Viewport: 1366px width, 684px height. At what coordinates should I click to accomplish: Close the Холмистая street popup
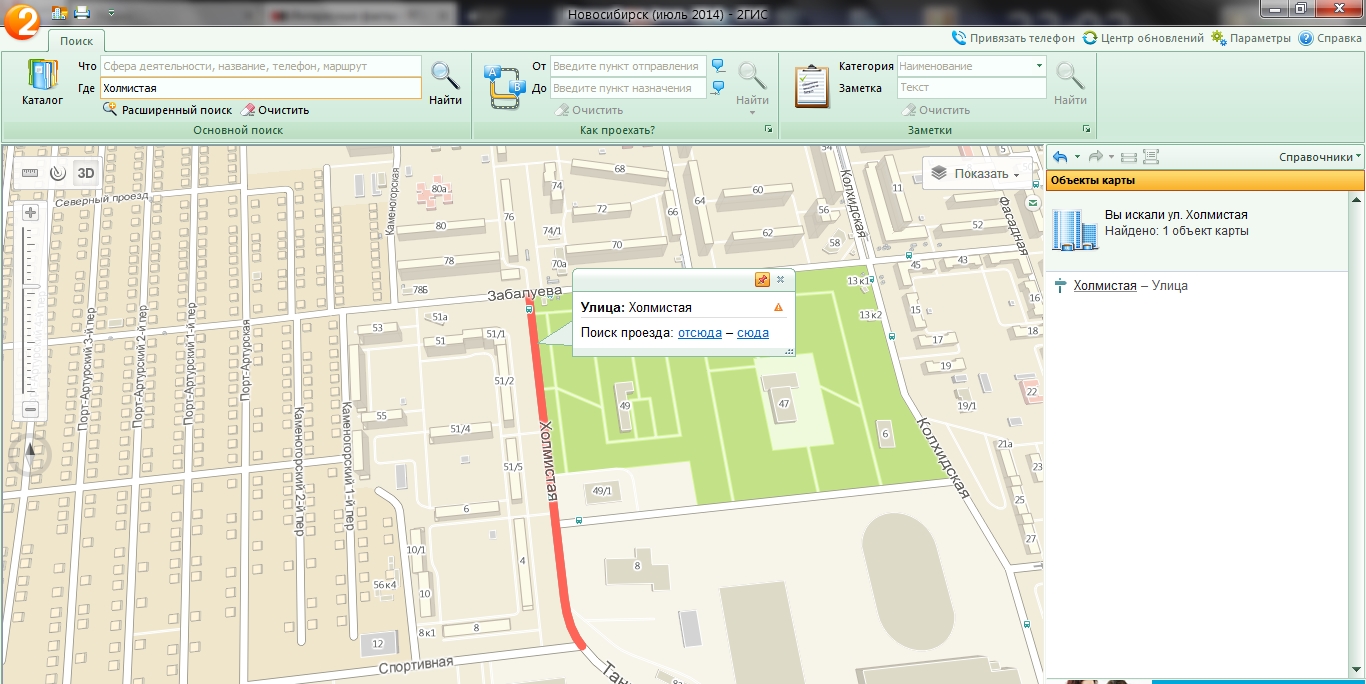pos(781,280)
